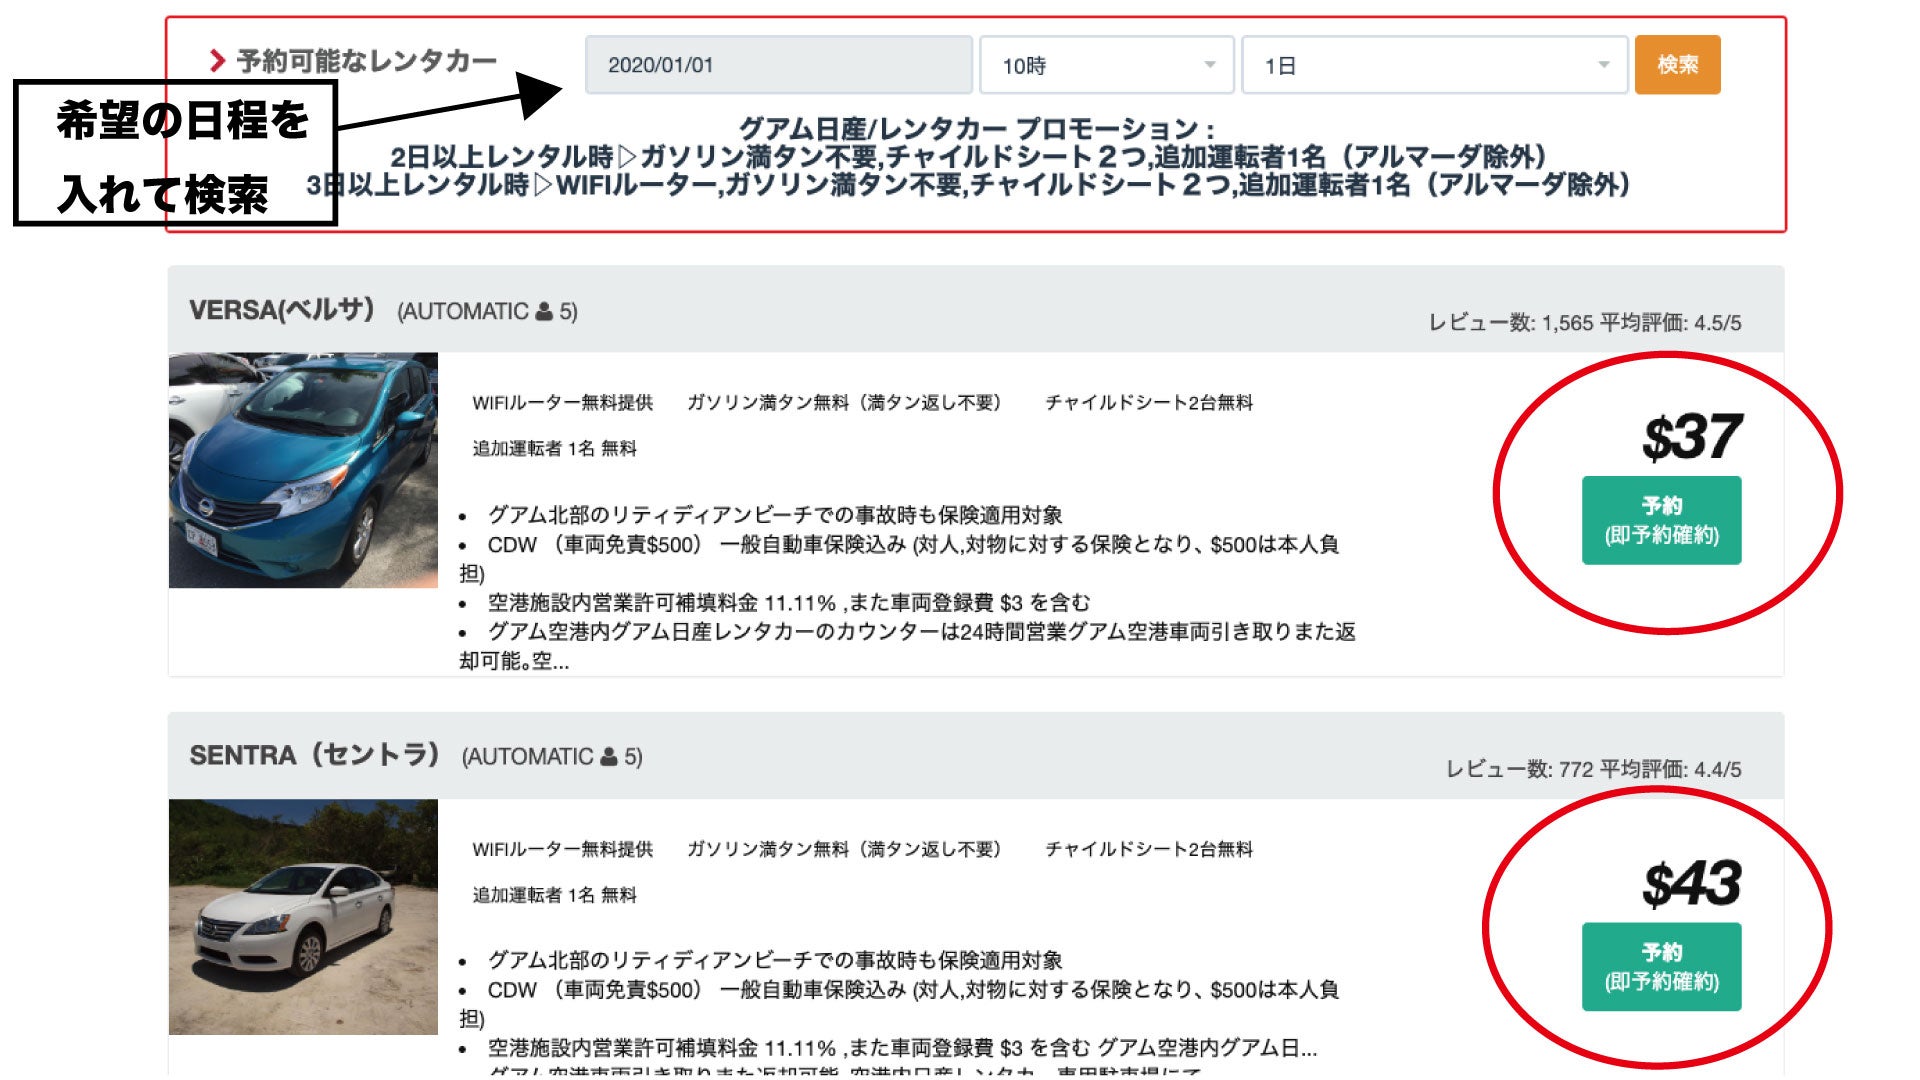Click the SENTRA チャイルドシート2台無料 feature label
Viewport: 1920px width, 1080px height.
click(x=1148, y=849)
